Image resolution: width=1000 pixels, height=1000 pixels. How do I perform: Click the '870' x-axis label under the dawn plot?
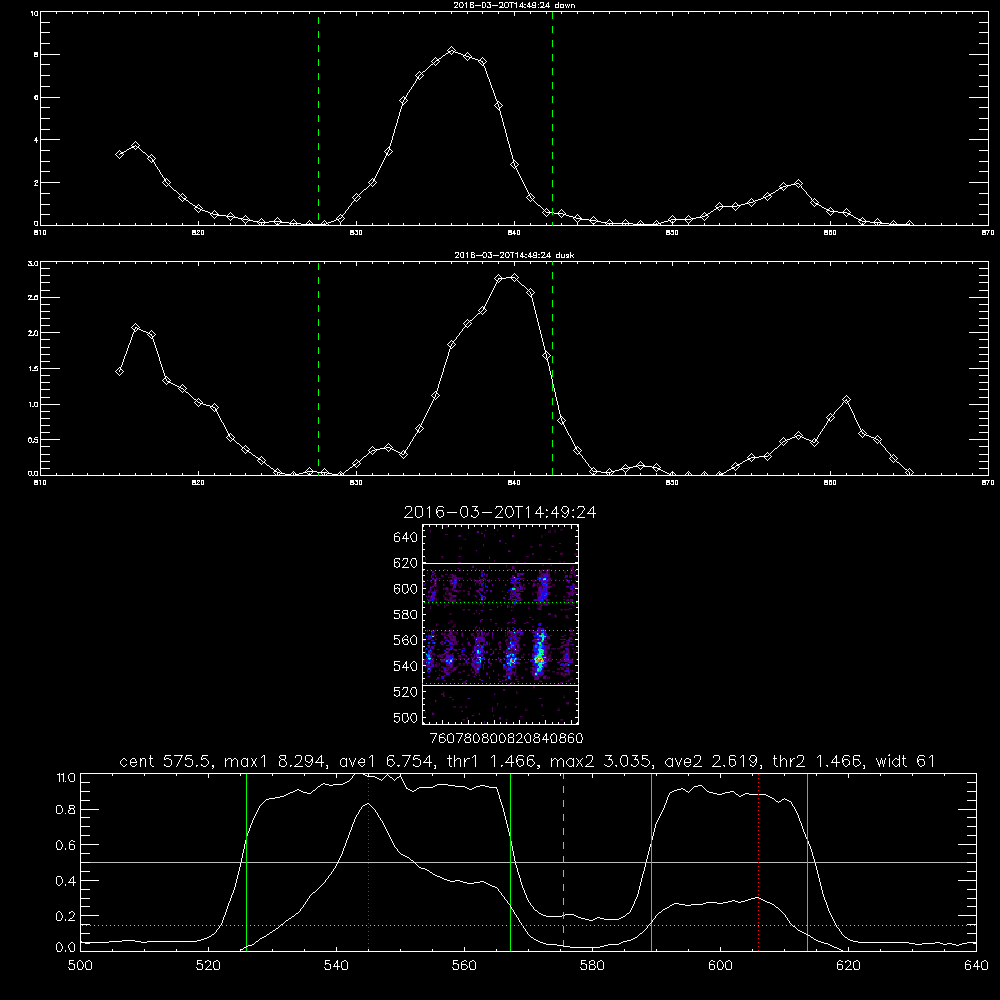click(x=987, y=233)
